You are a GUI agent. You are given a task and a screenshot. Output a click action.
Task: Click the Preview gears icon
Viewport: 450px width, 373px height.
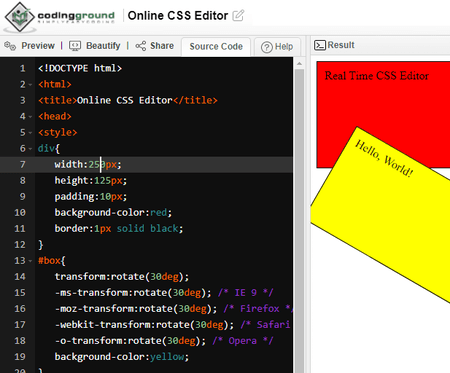[x=10, y=46]
